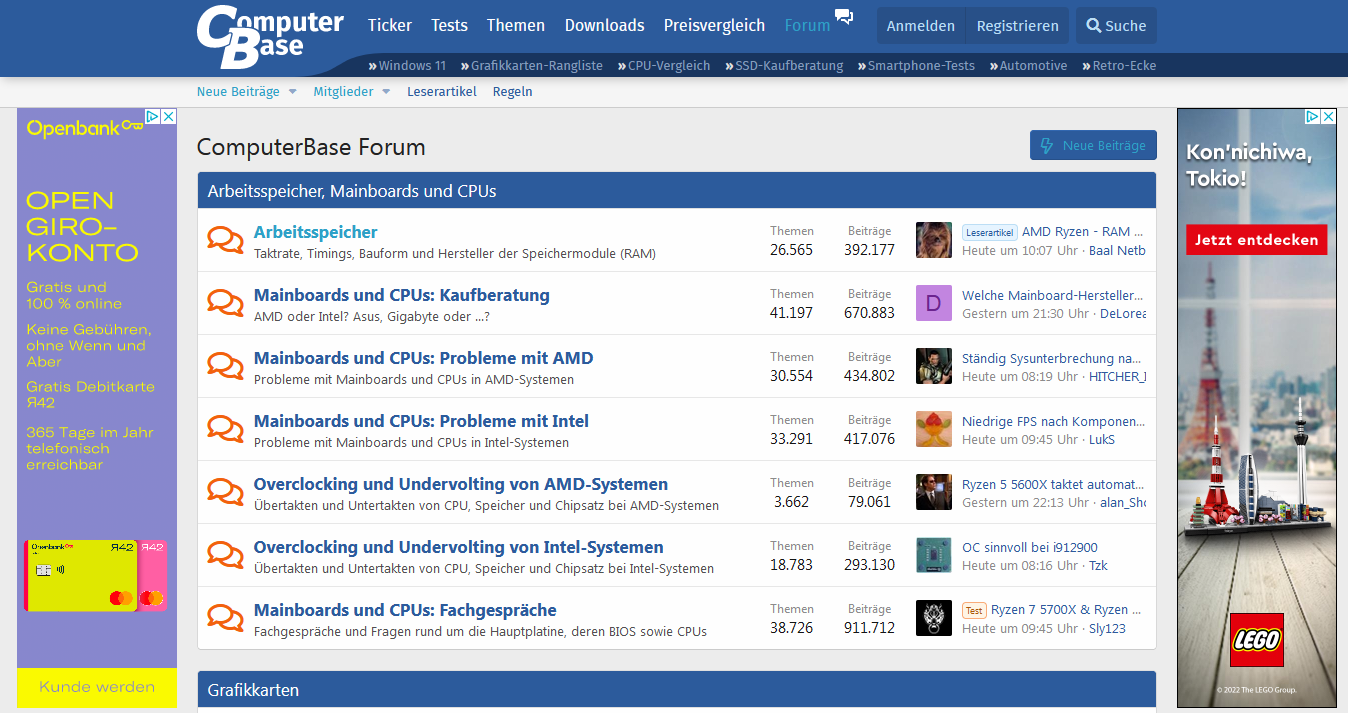Click the ComputerBase logo
The image size is (1348, 713).
pyautogui.click(x=269, y=36)
